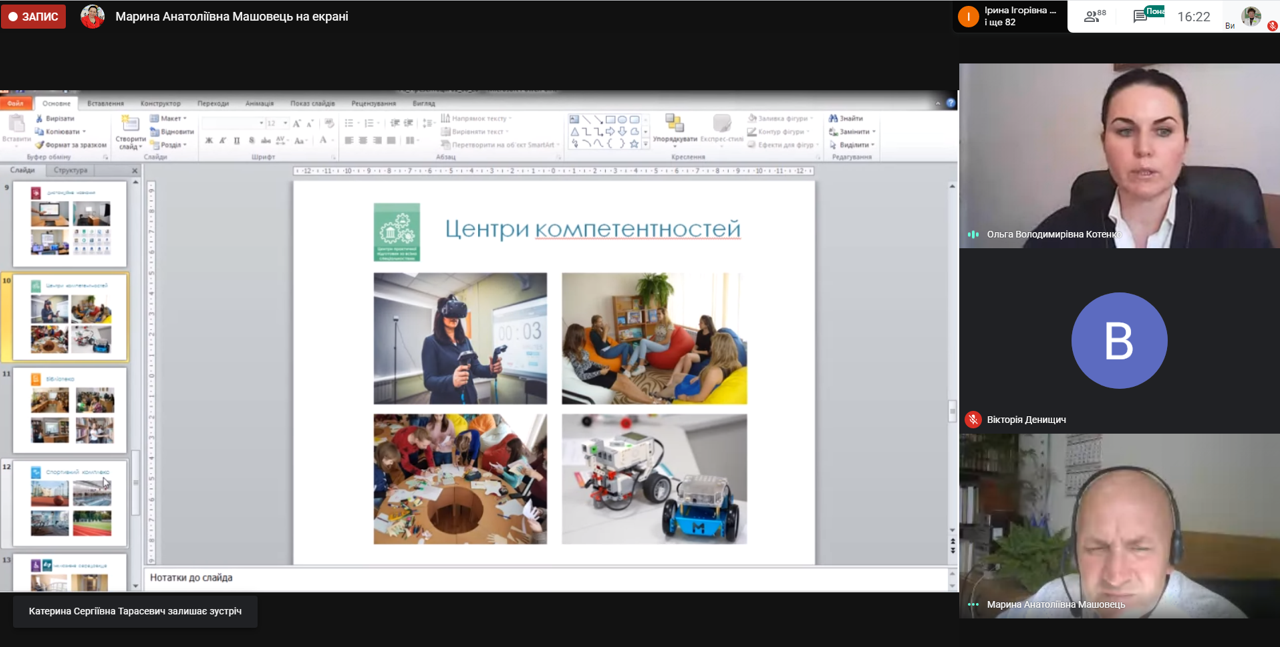
Task: Click the Вирізати (Cut) scissors icon
Action: [40, 118]
